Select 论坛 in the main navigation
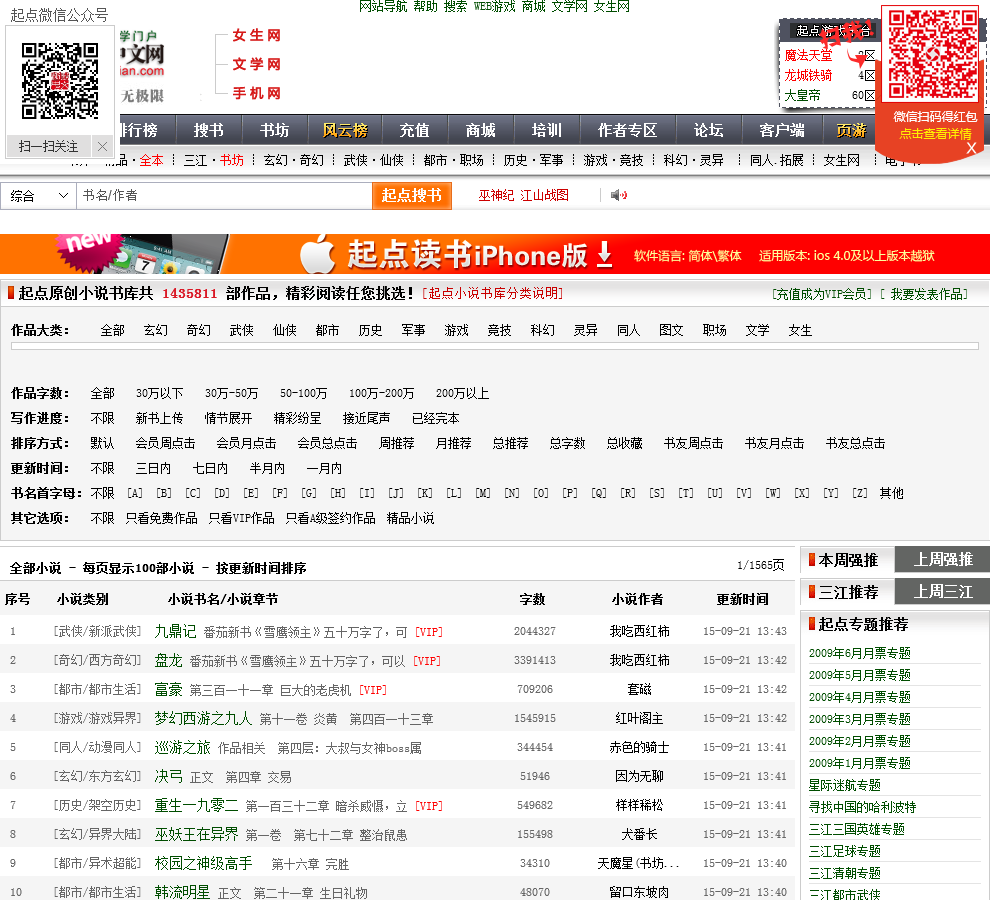 708,131
